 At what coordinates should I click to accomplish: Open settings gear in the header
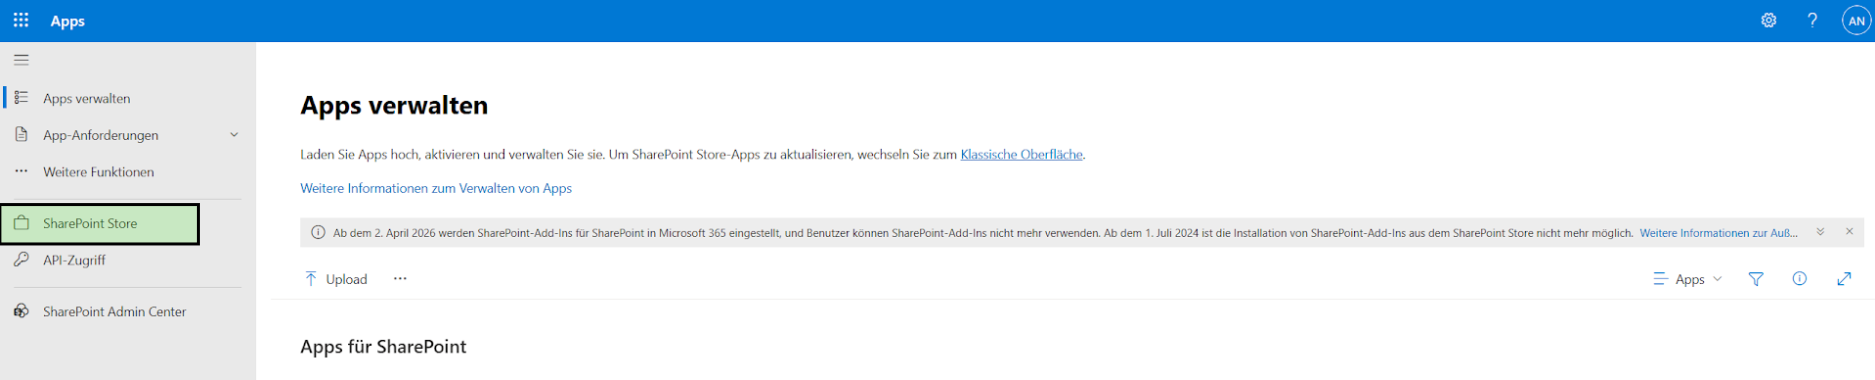pos(1768,20)
